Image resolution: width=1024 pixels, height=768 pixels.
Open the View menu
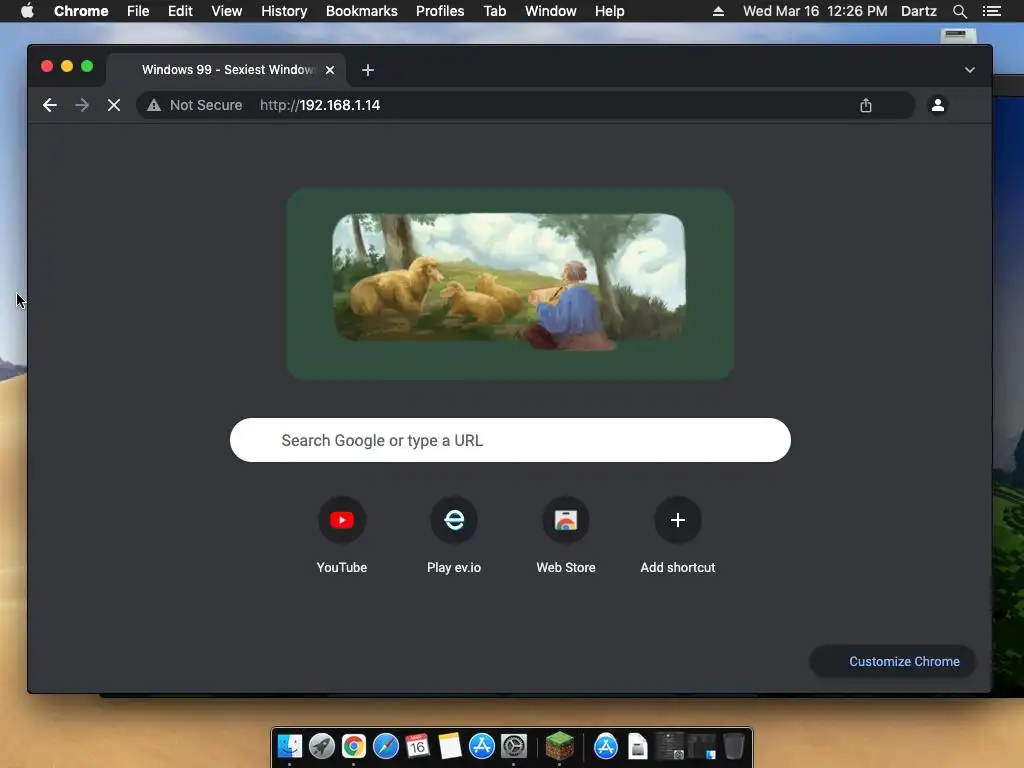[x=227, y=11]
